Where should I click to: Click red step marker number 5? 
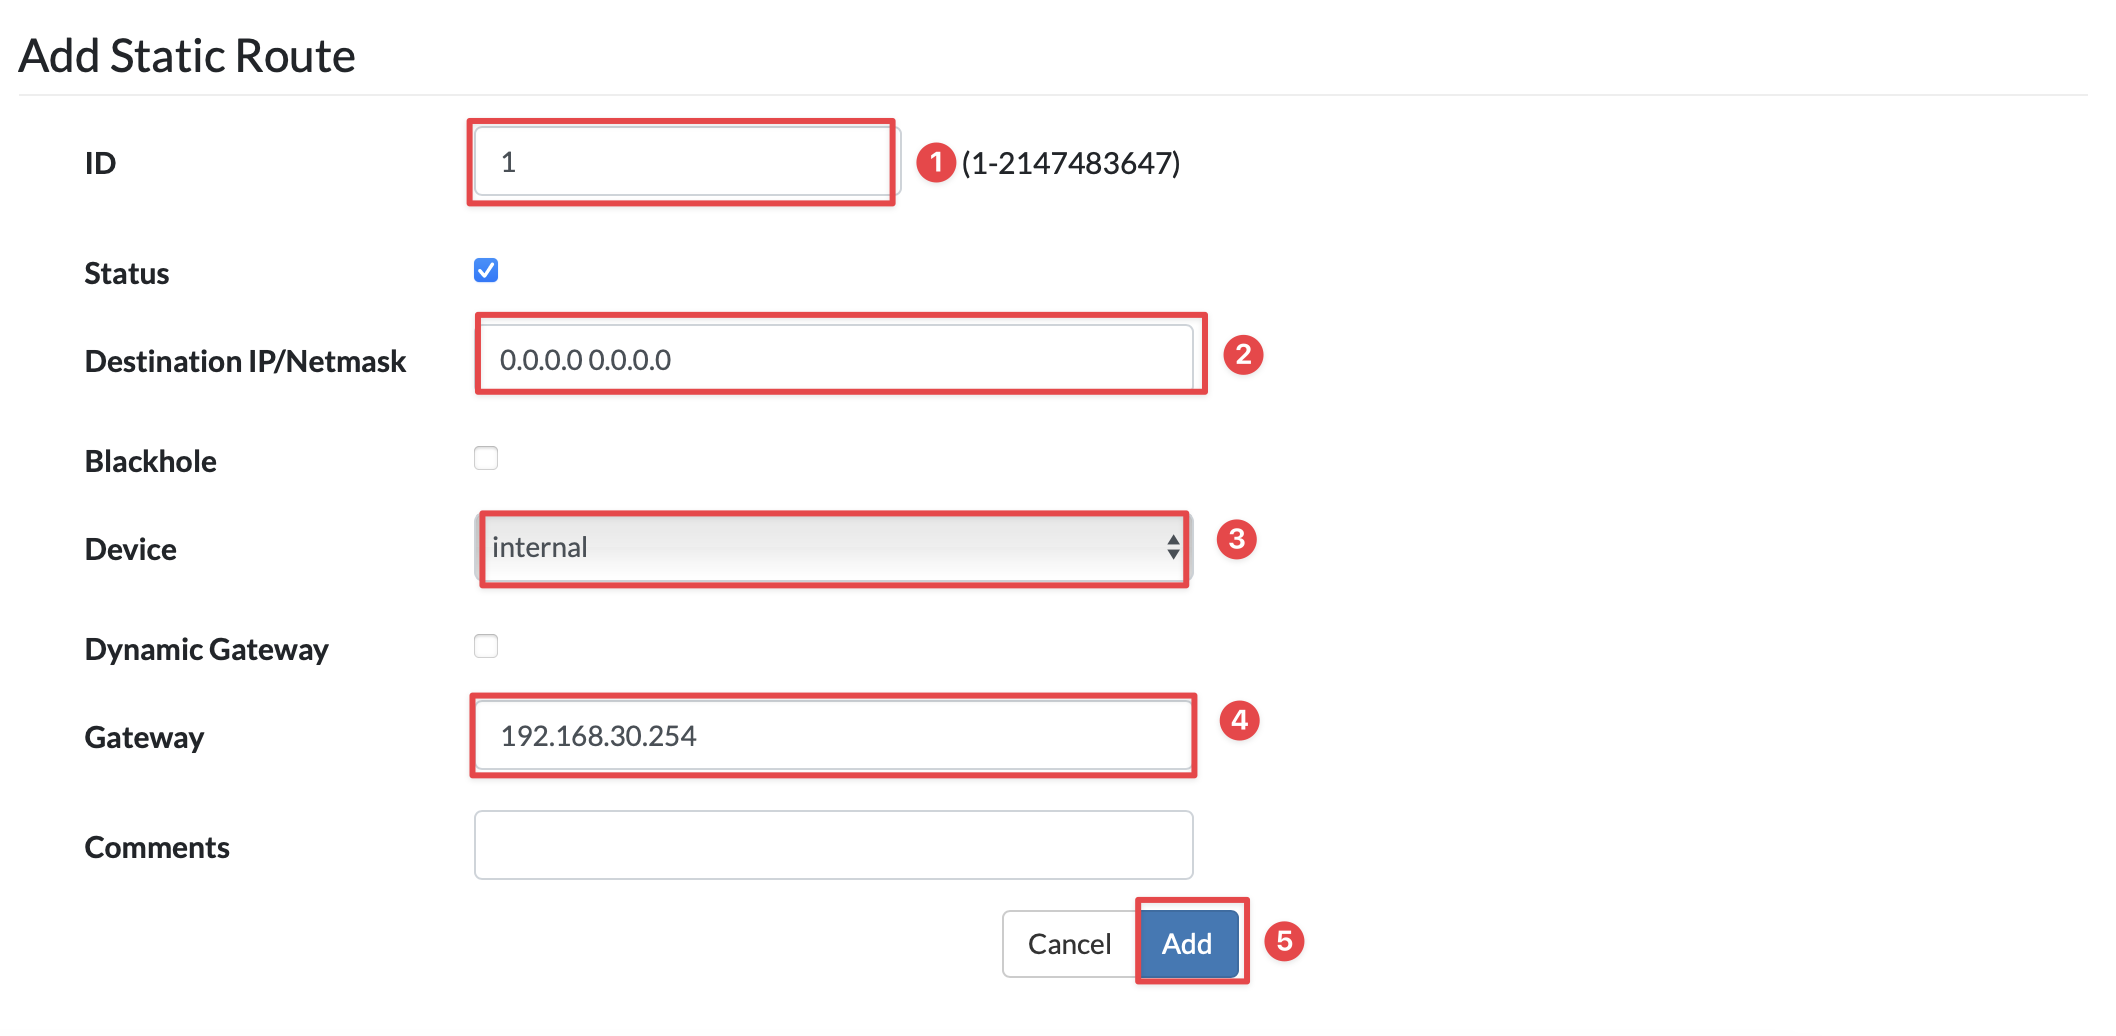tap(1284, 941)
